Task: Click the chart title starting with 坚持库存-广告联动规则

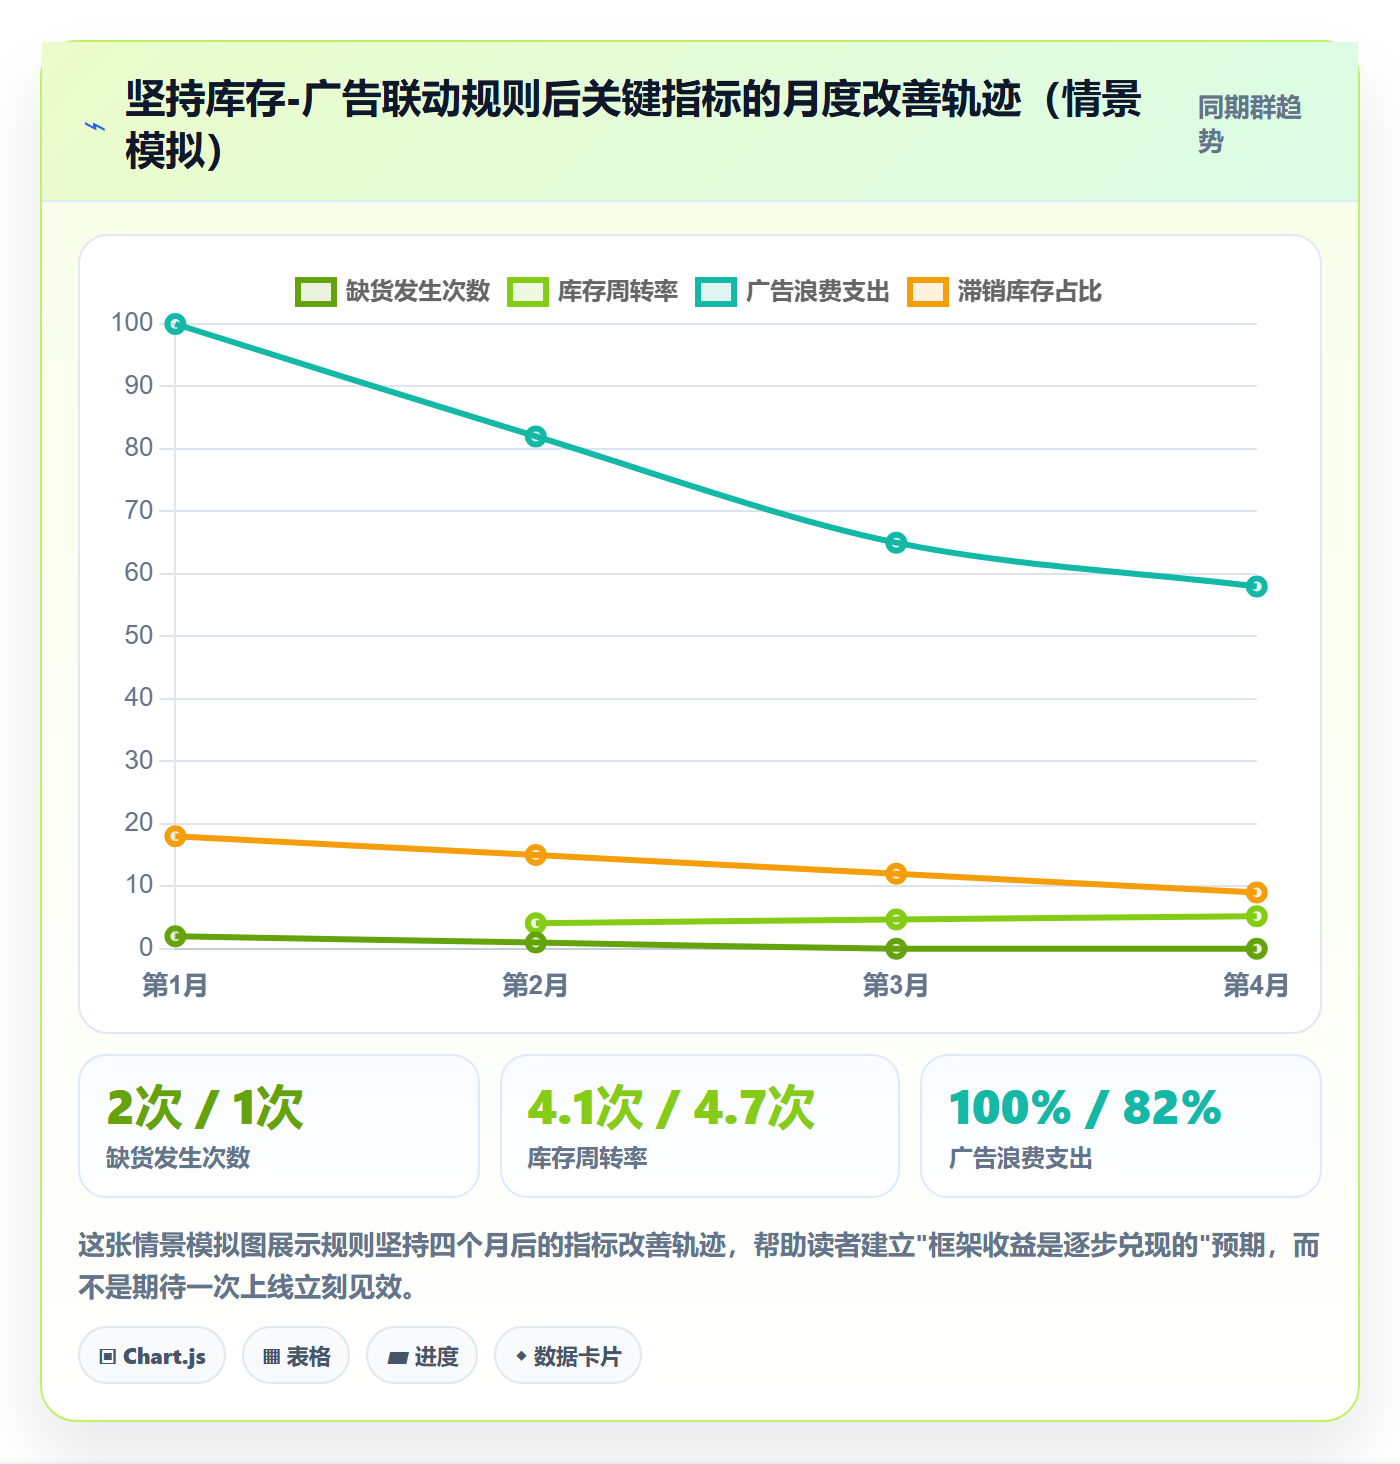Action: tap(634, 125)
